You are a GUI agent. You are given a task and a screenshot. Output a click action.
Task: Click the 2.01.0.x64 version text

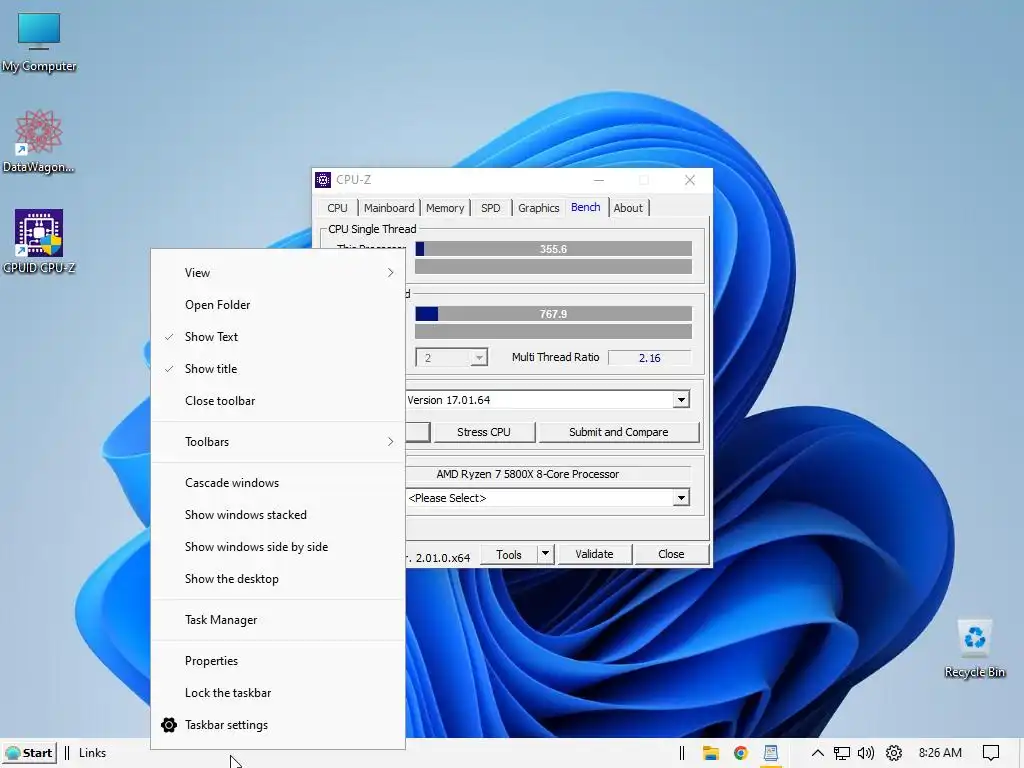pyautogui.click(x=443, y=558)
